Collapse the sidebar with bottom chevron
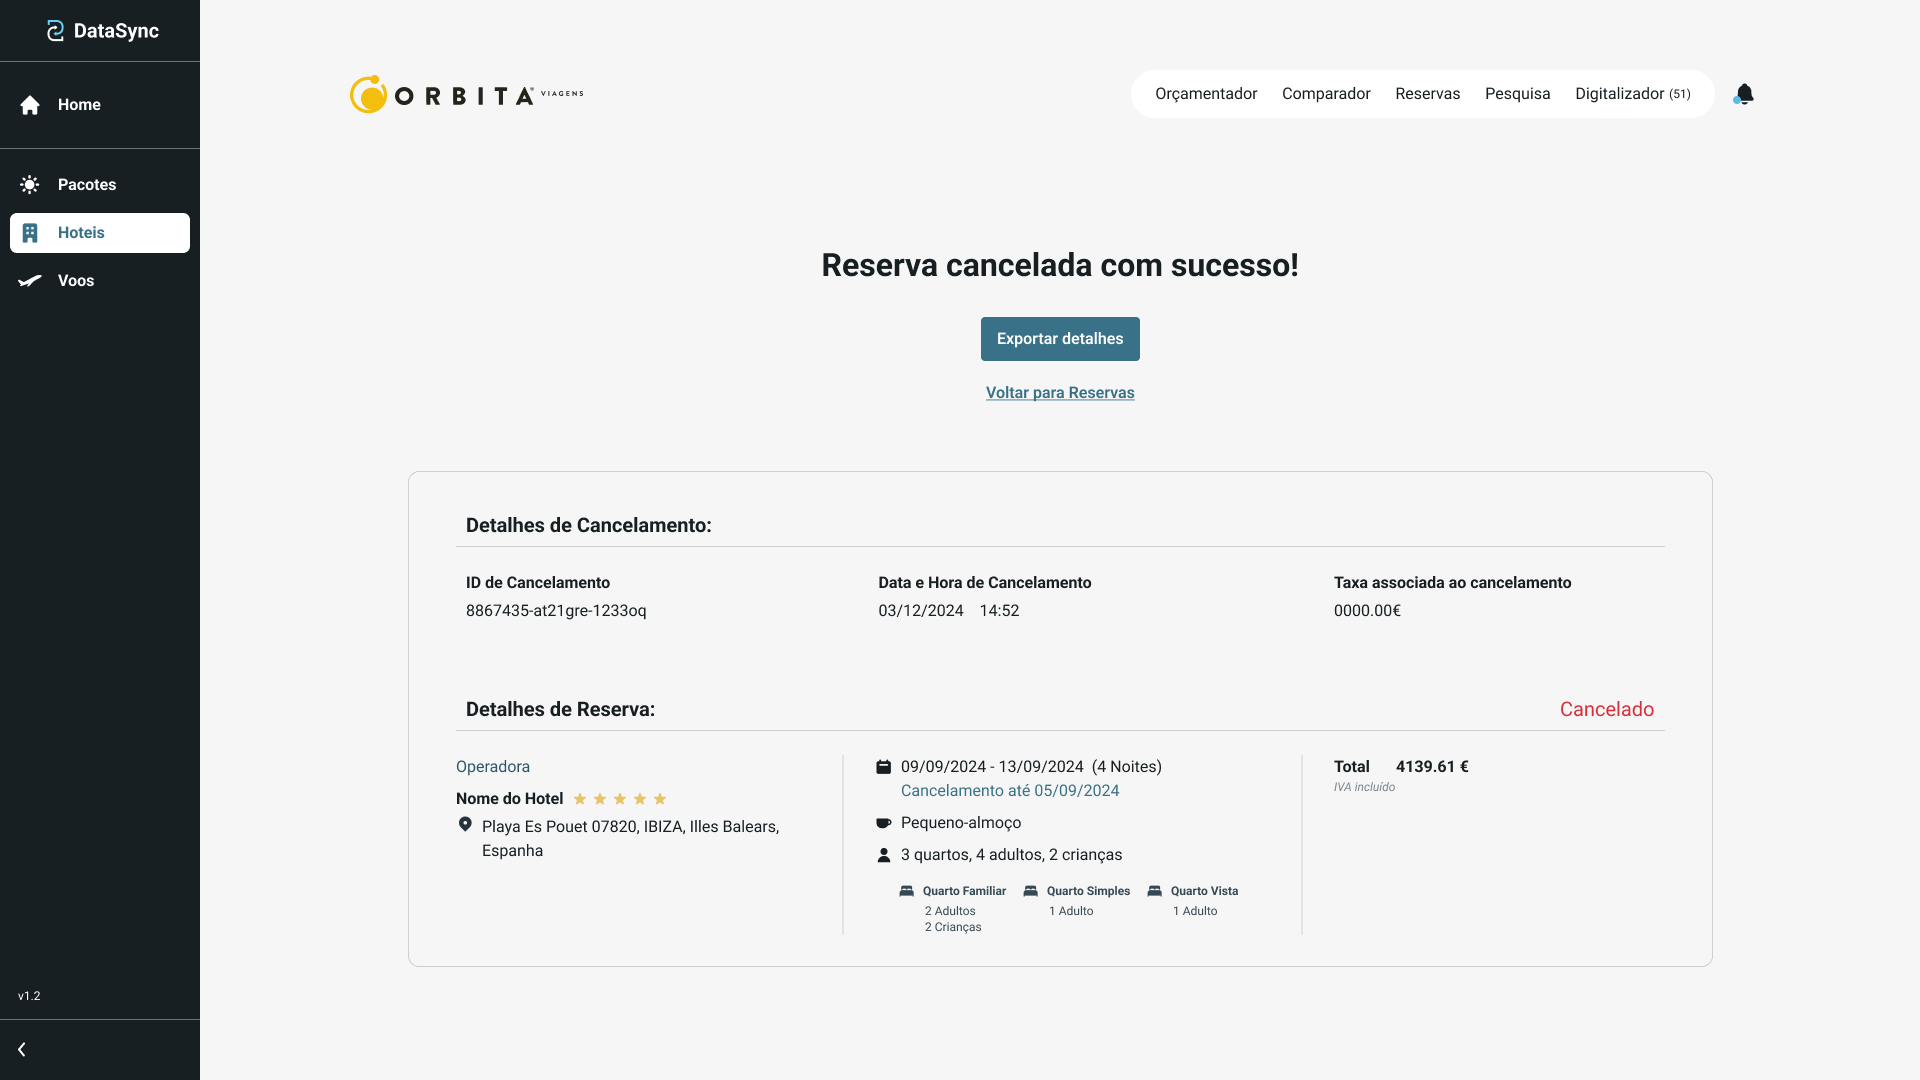 tap(22, 1049)
